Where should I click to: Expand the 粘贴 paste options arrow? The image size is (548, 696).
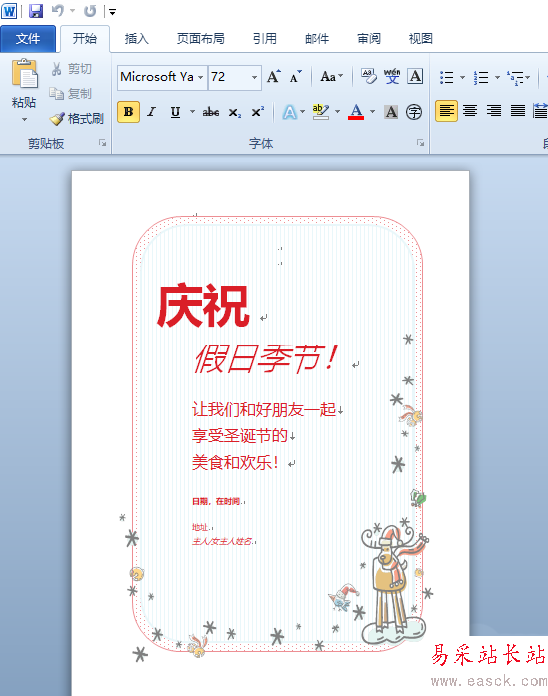(24, 119)
